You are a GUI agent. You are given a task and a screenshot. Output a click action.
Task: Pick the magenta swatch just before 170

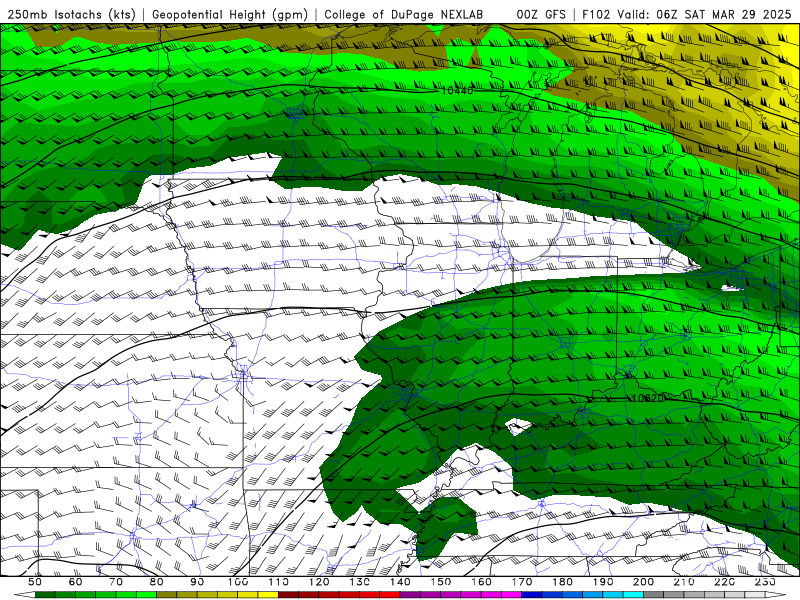tap(511, 595)
